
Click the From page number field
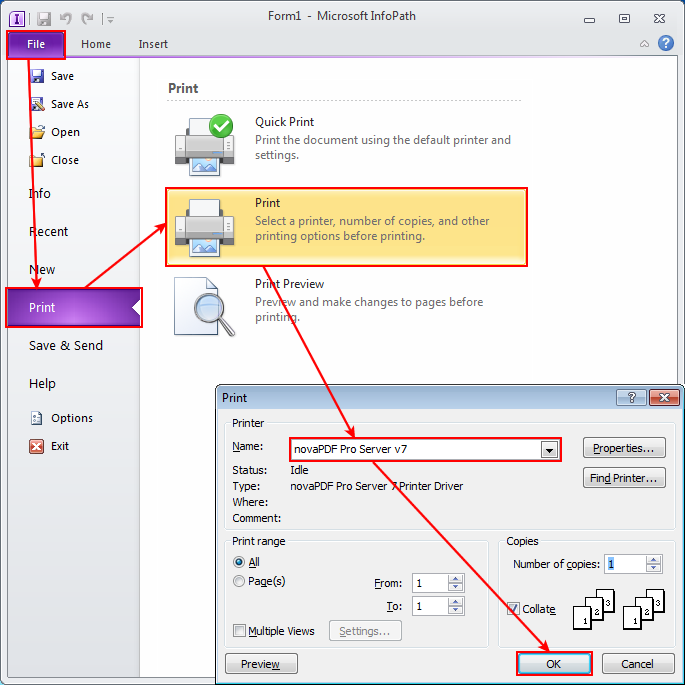point(430,583)
